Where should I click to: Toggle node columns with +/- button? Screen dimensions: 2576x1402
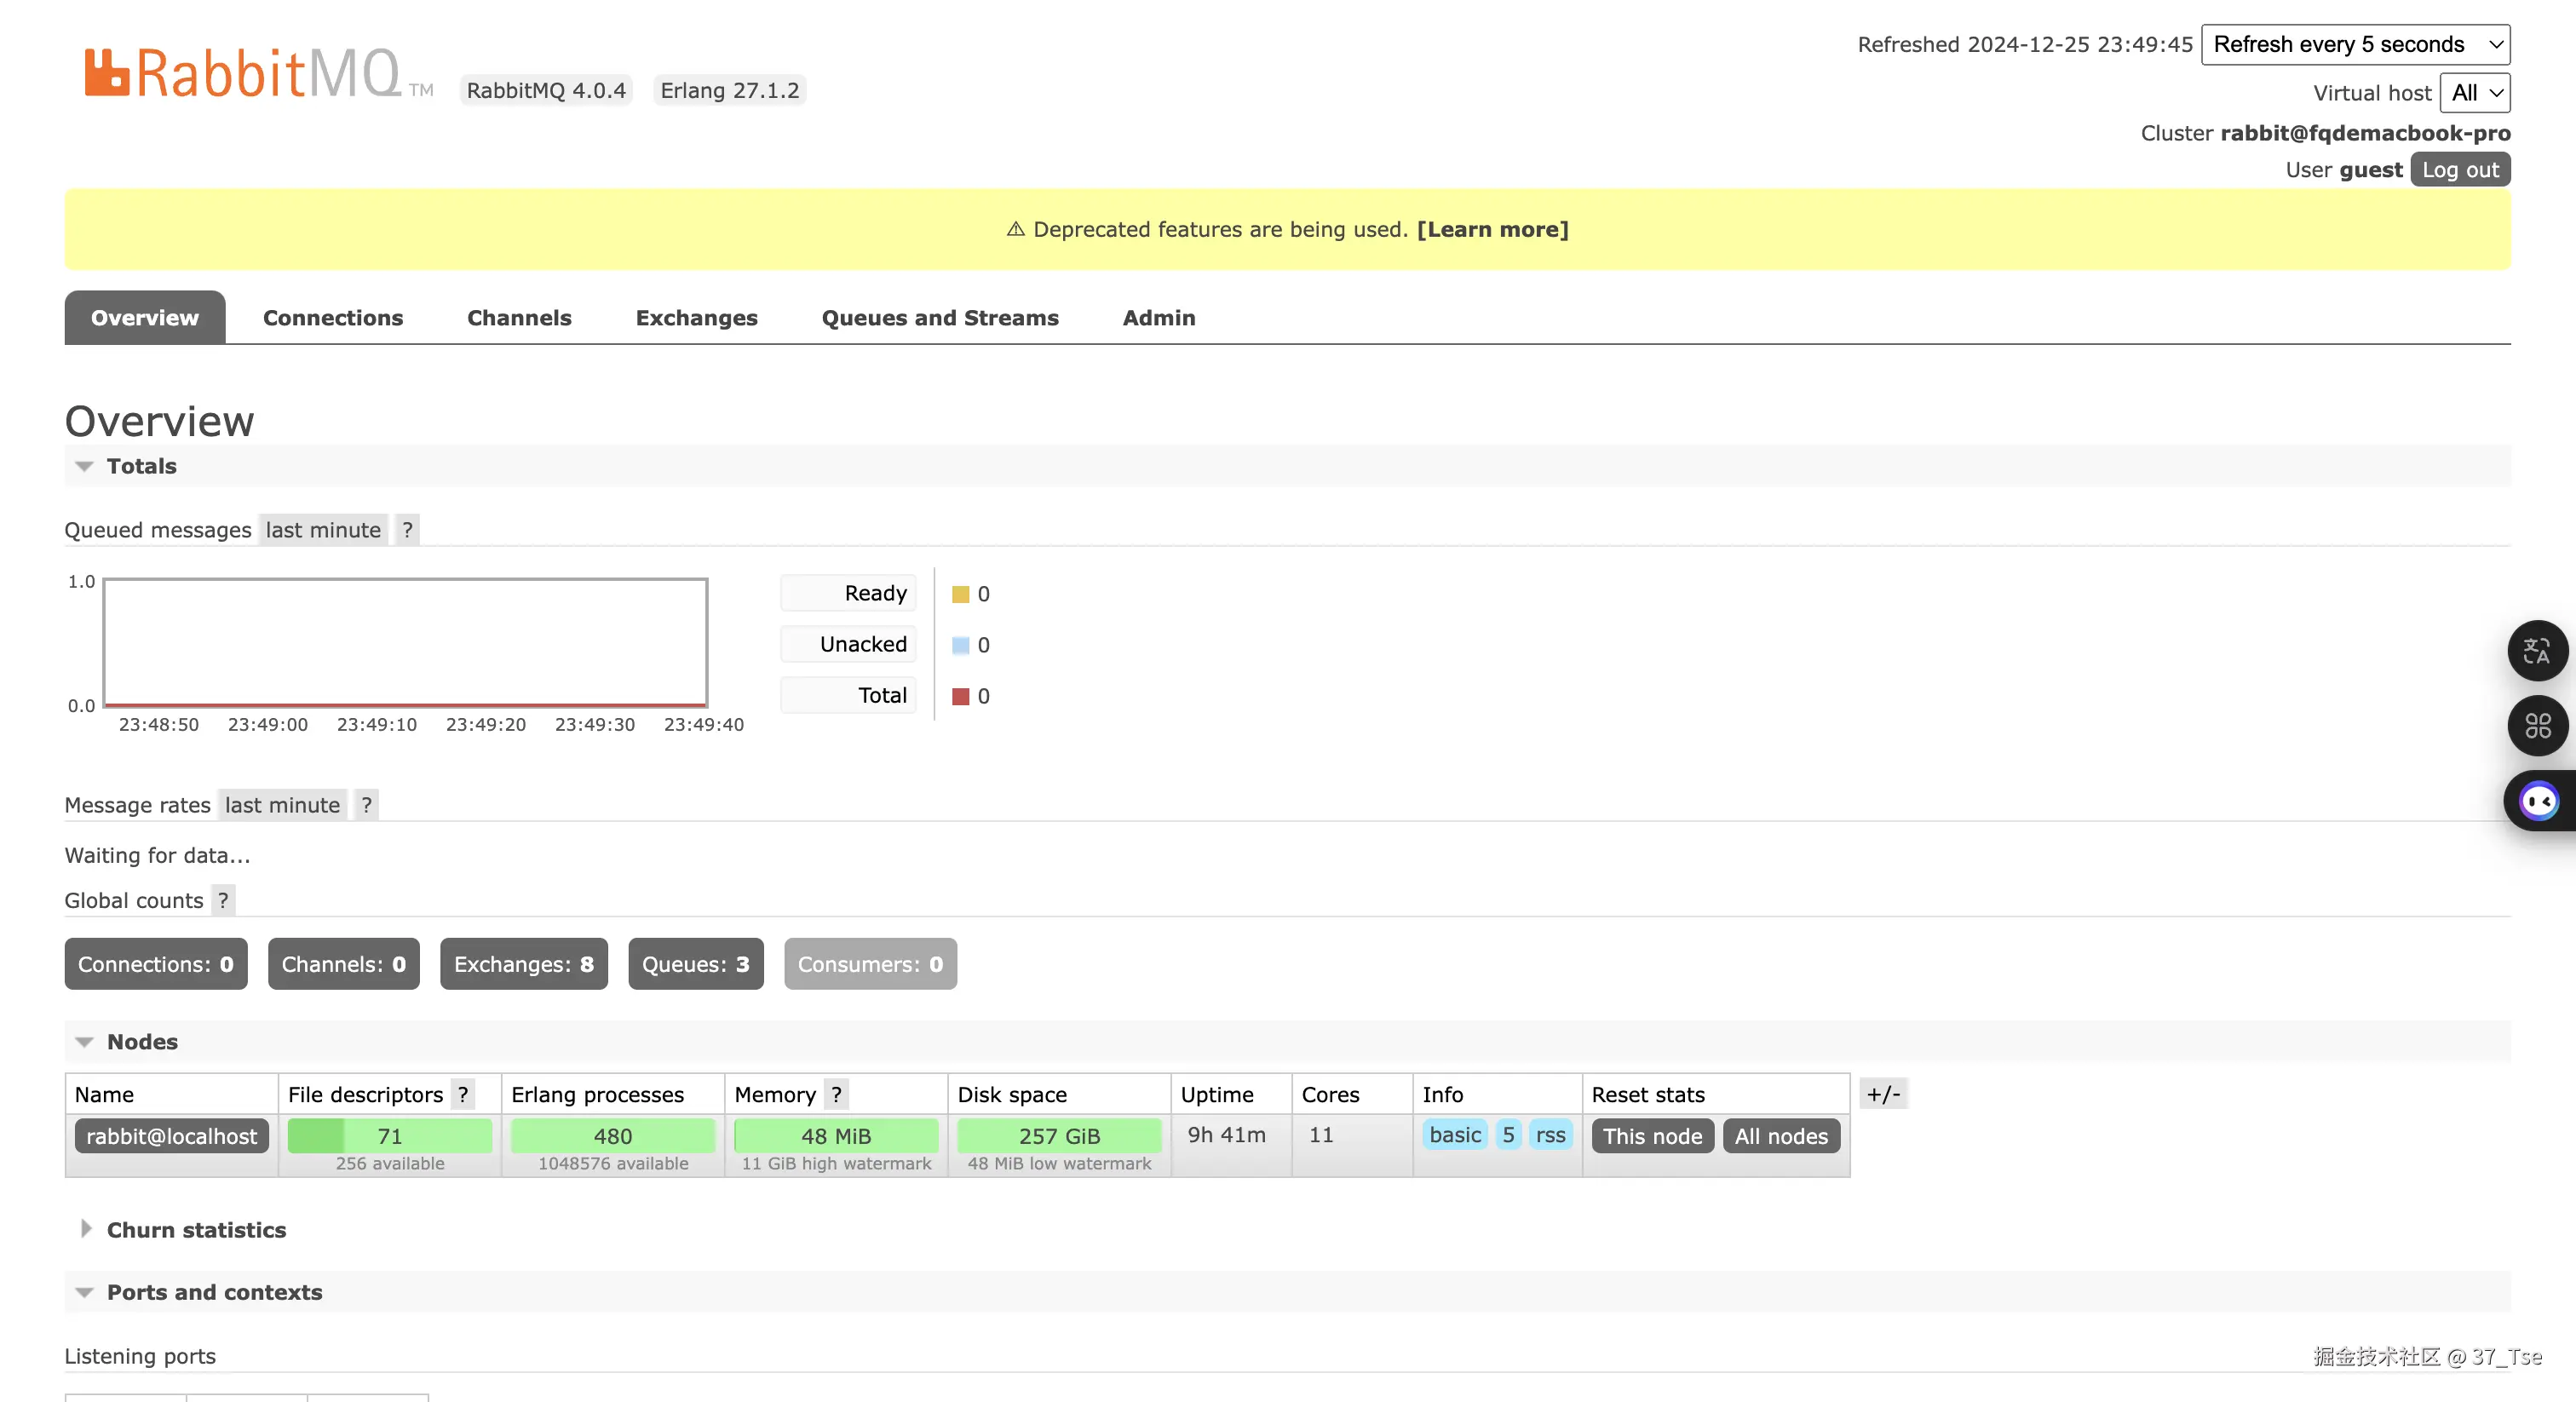click(x=1883, y=1094)
